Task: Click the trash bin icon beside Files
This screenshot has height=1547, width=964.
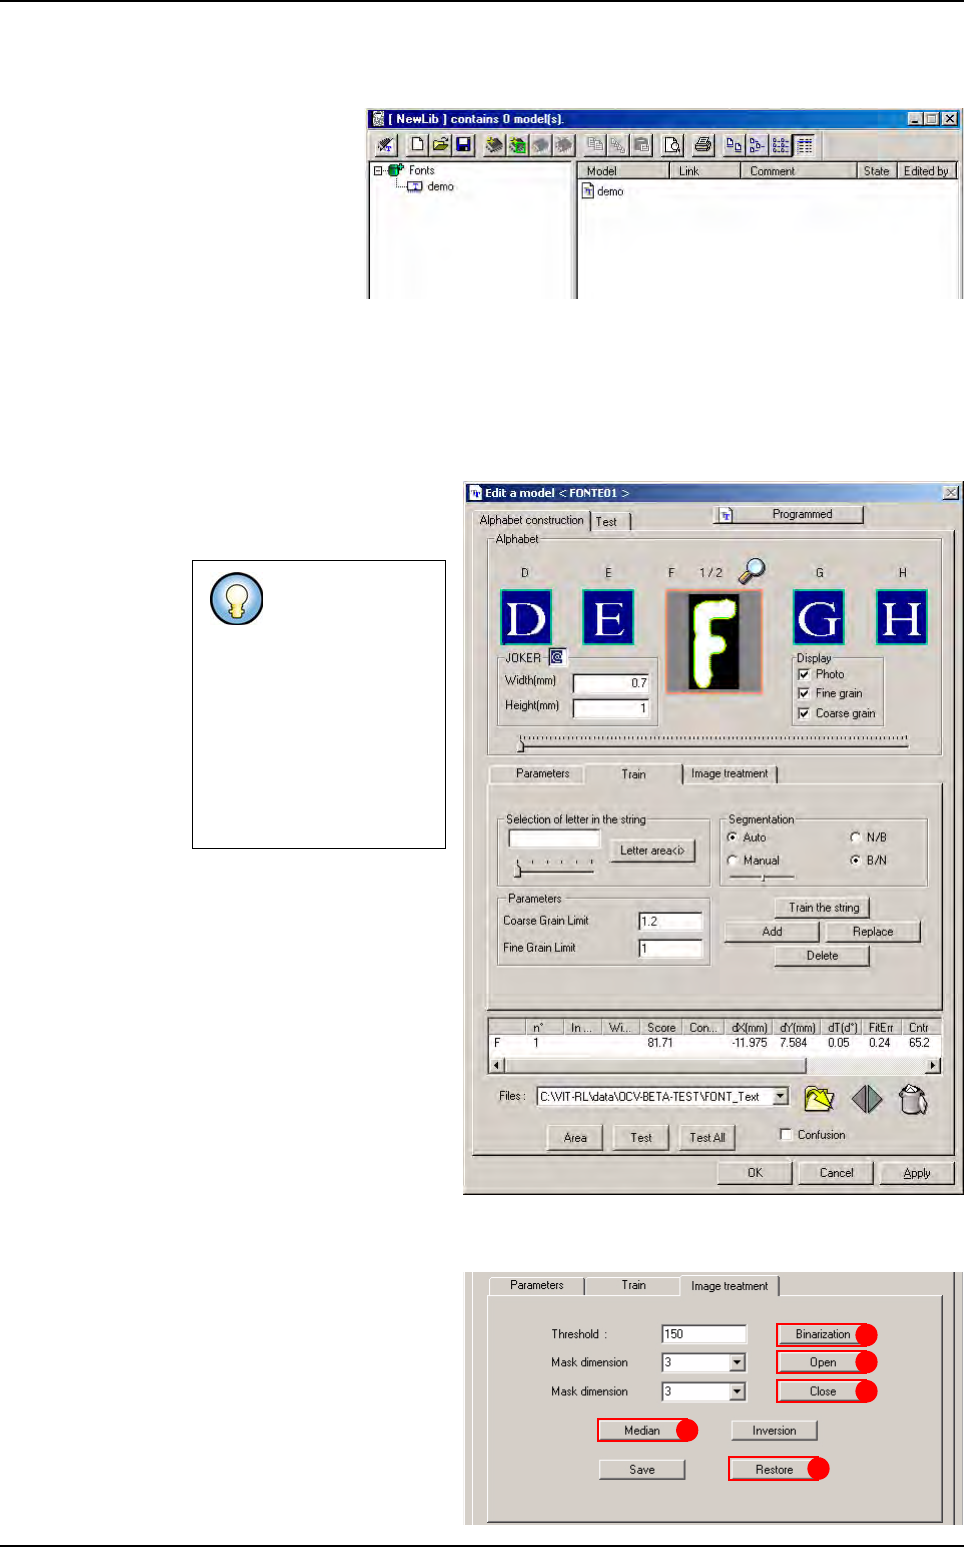Action: point(913,1098)
